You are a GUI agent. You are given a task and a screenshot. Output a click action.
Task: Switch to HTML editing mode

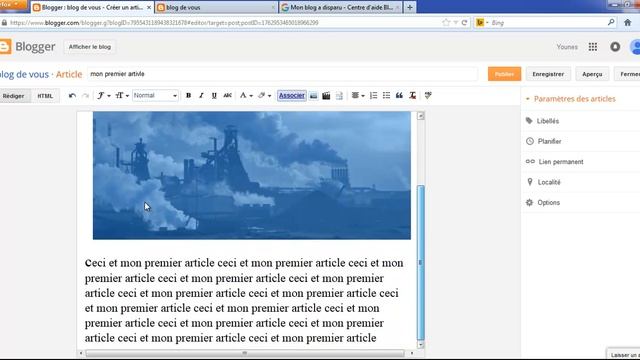click(x=45, y=96)
